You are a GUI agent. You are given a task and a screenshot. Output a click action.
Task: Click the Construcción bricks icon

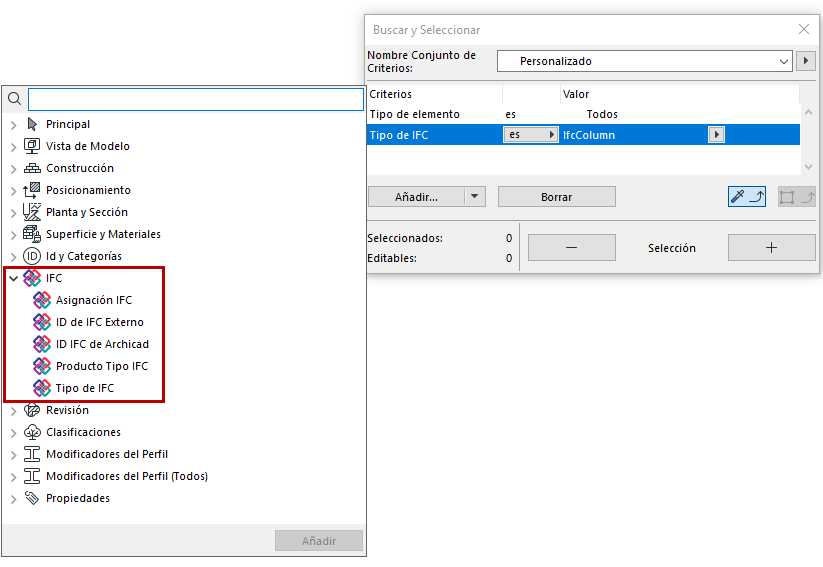(x=32, y=168)
